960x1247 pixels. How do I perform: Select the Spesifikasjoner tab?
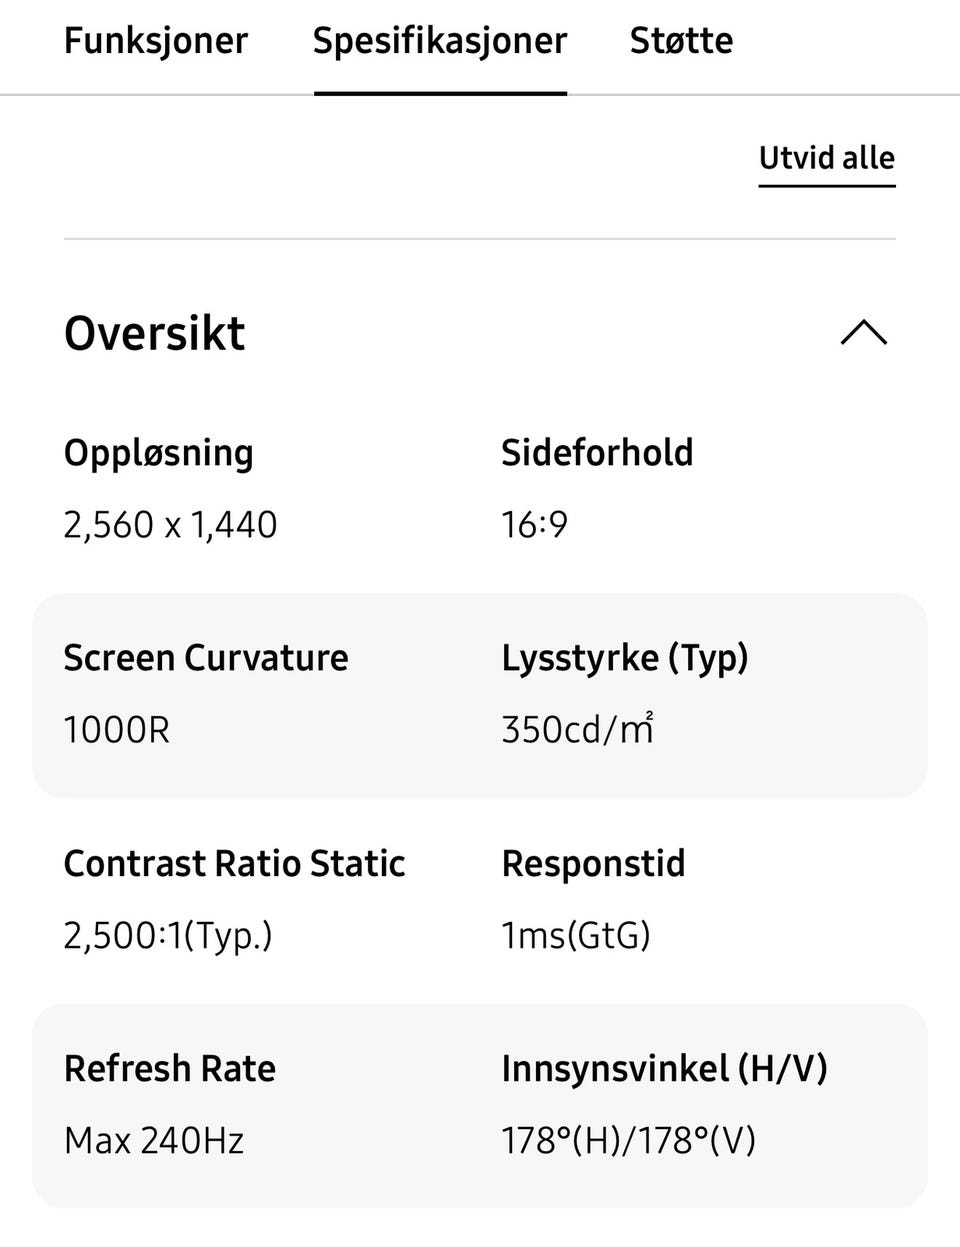pyautogui.click(x=440, y=41)
